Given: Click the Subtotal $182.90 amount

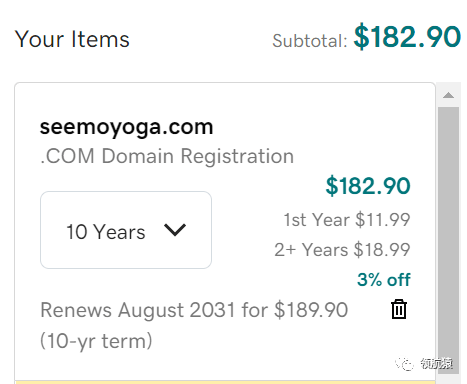Looking at the screenshot, I should point(407,37).
